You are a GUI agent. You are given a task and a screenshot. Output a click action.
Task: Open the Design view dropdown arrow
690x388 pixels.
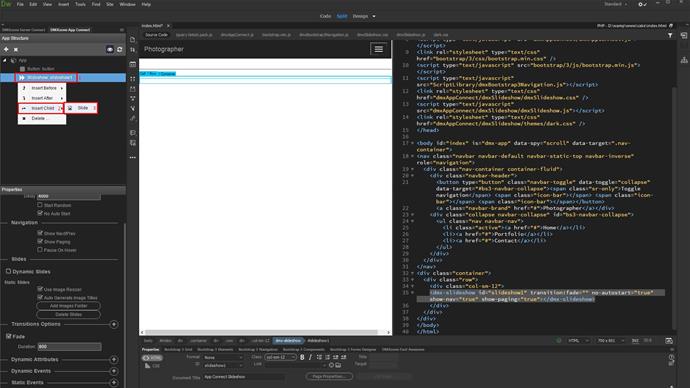pyautogui.click(x=374, y=16)
